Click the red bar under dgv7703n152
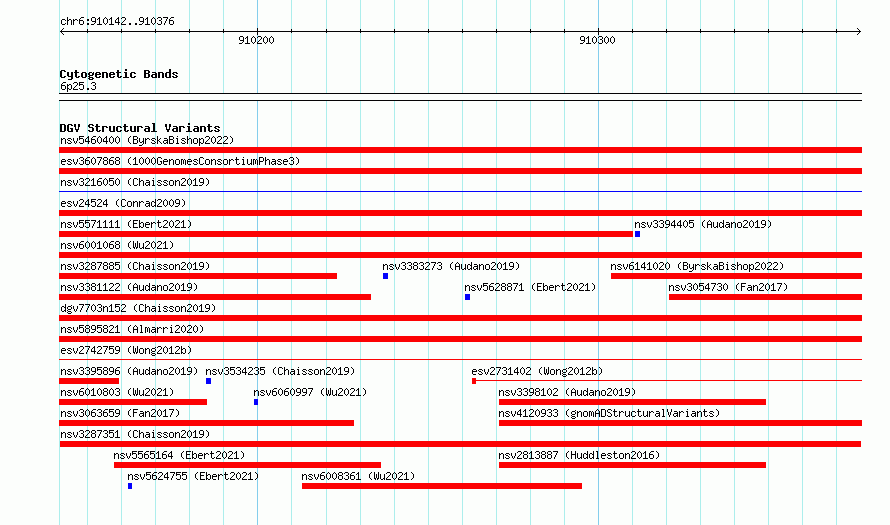This screenshot has width=890, height=525. click(461, 318)
